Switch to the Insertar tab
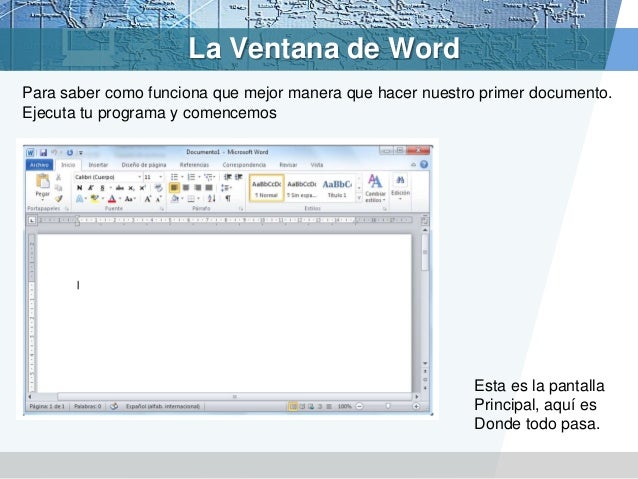 pyautogui.click(x=98, y=165)
